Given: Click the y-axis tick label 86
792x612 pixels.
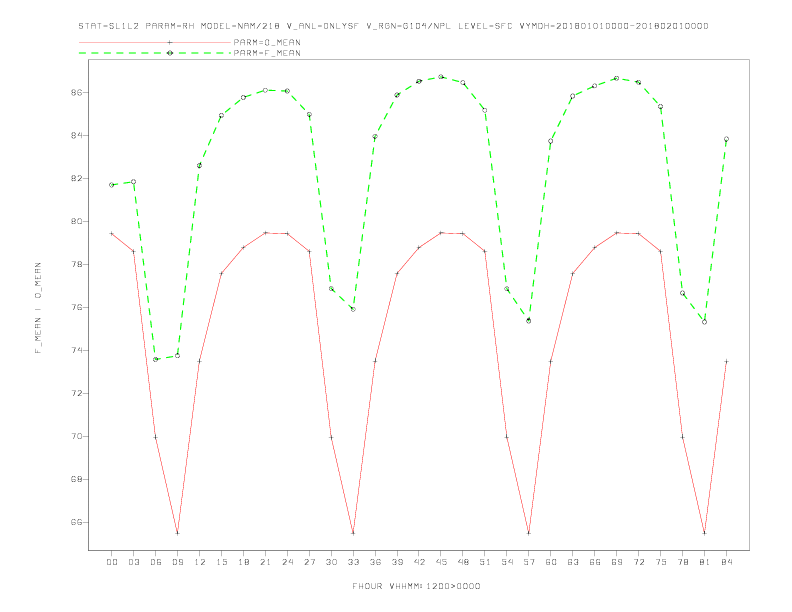Looking at the screenshot, I should coord(76,93).
